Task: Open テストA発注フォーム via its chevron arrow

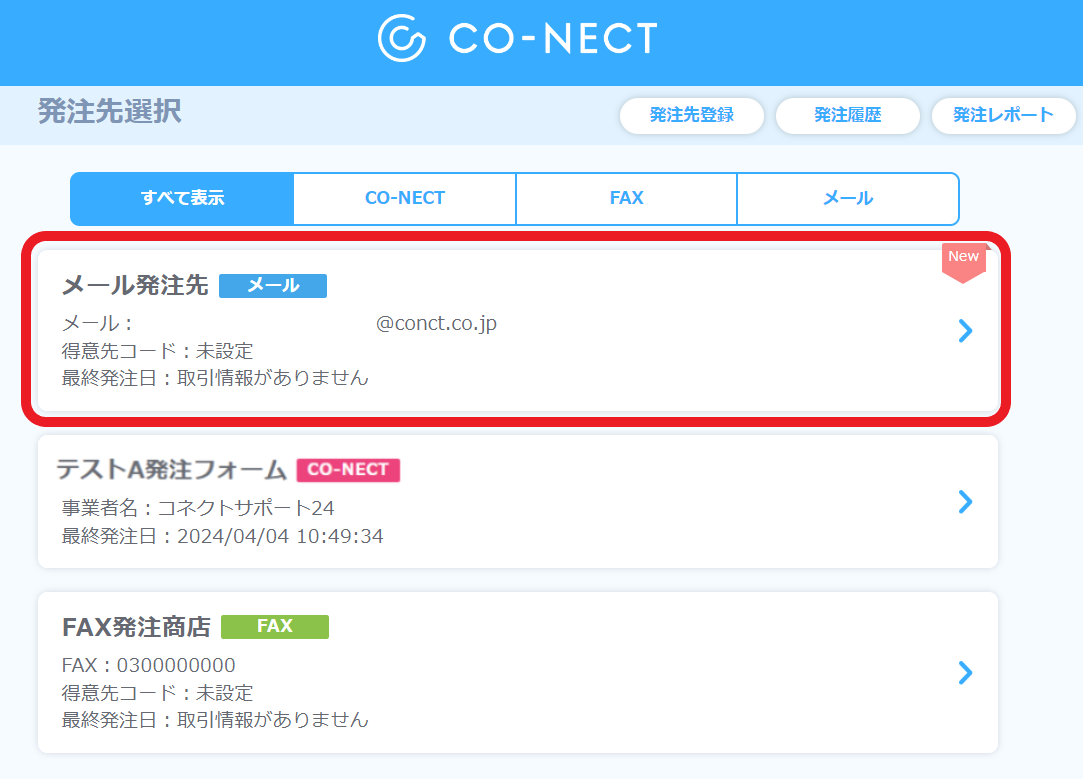Action: pos(963,502)
